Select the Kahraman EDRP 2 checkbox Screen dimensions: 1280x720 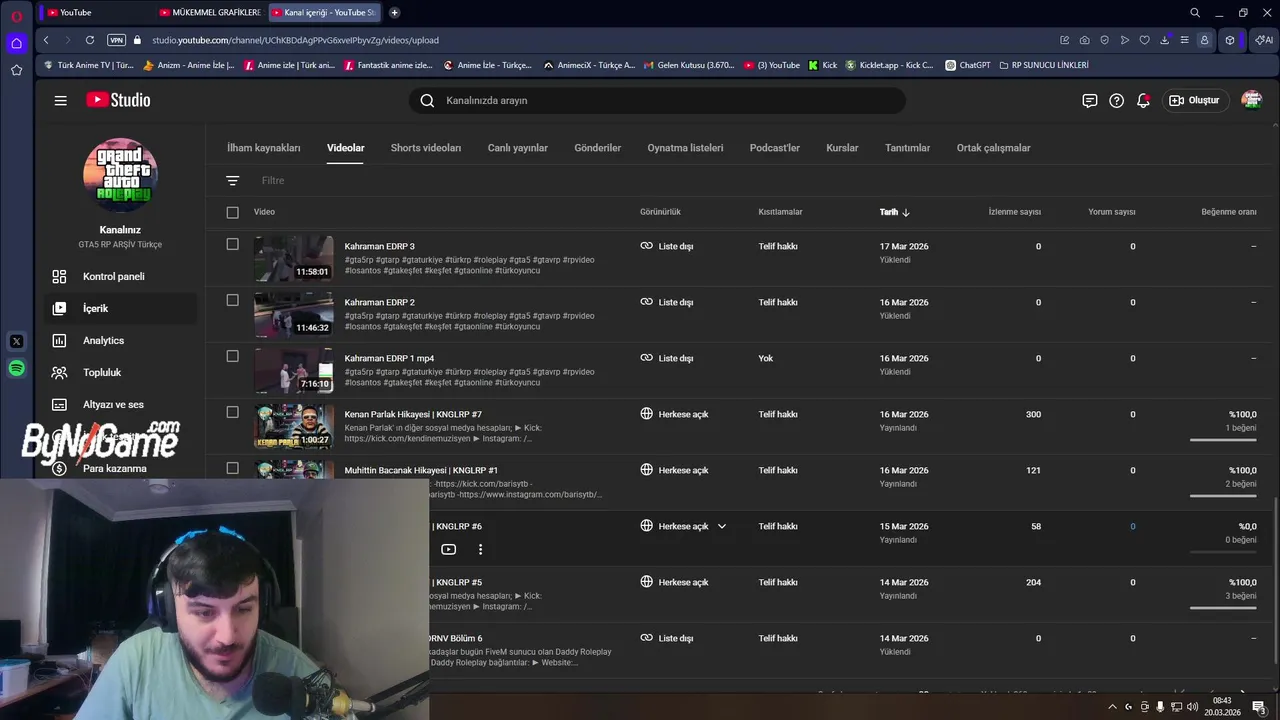233,300
